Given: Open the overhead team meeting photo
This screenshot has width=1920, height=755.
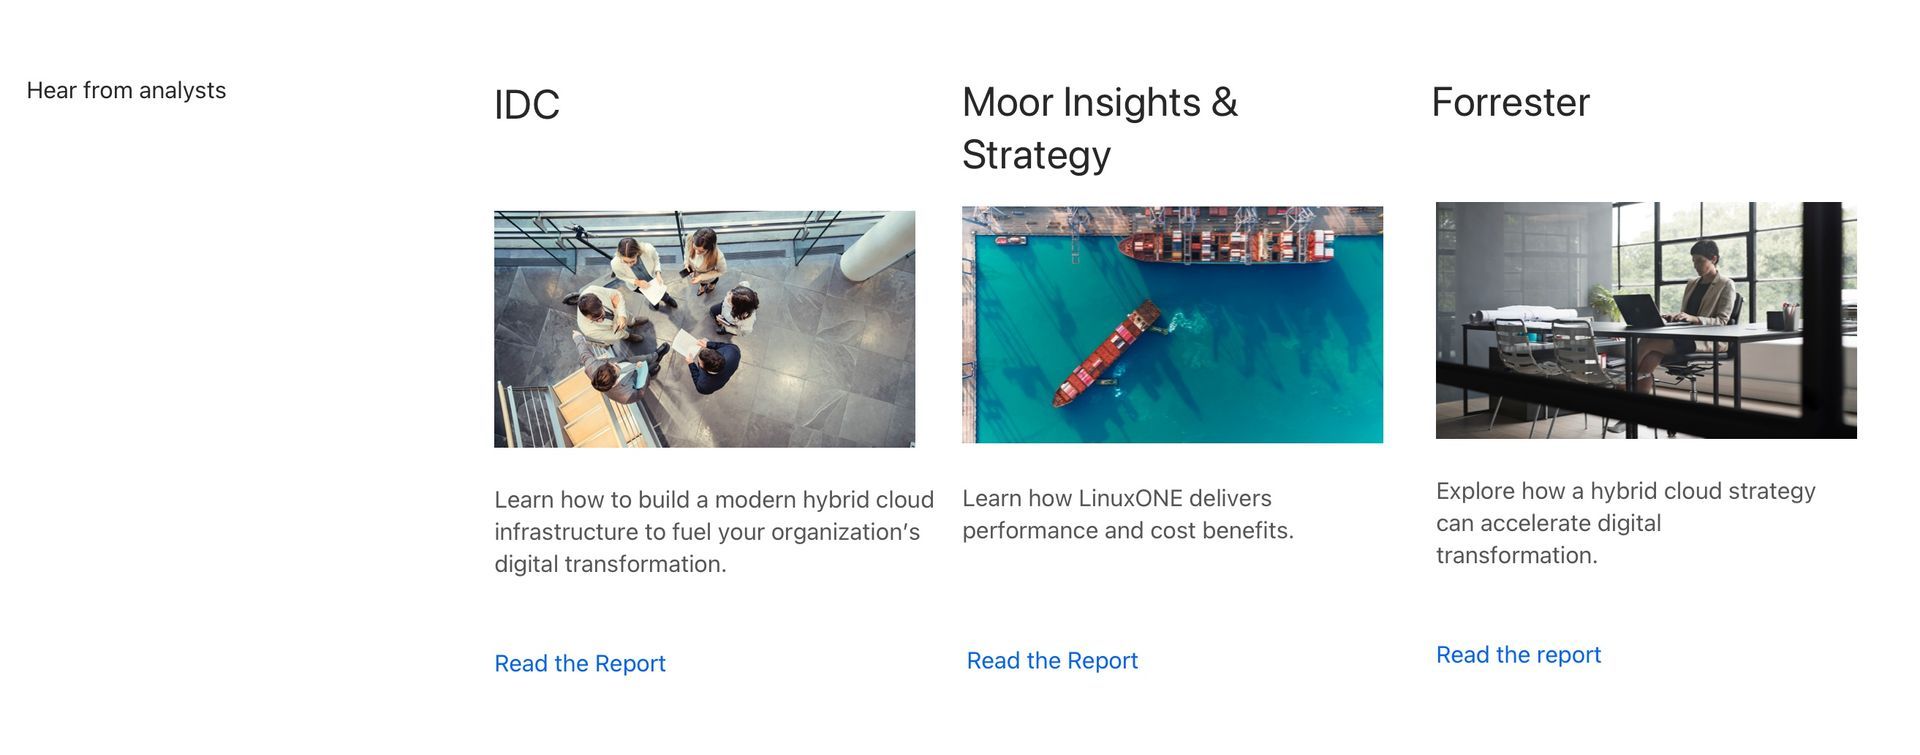Looking at the screenshot, I should coord(704,329).
